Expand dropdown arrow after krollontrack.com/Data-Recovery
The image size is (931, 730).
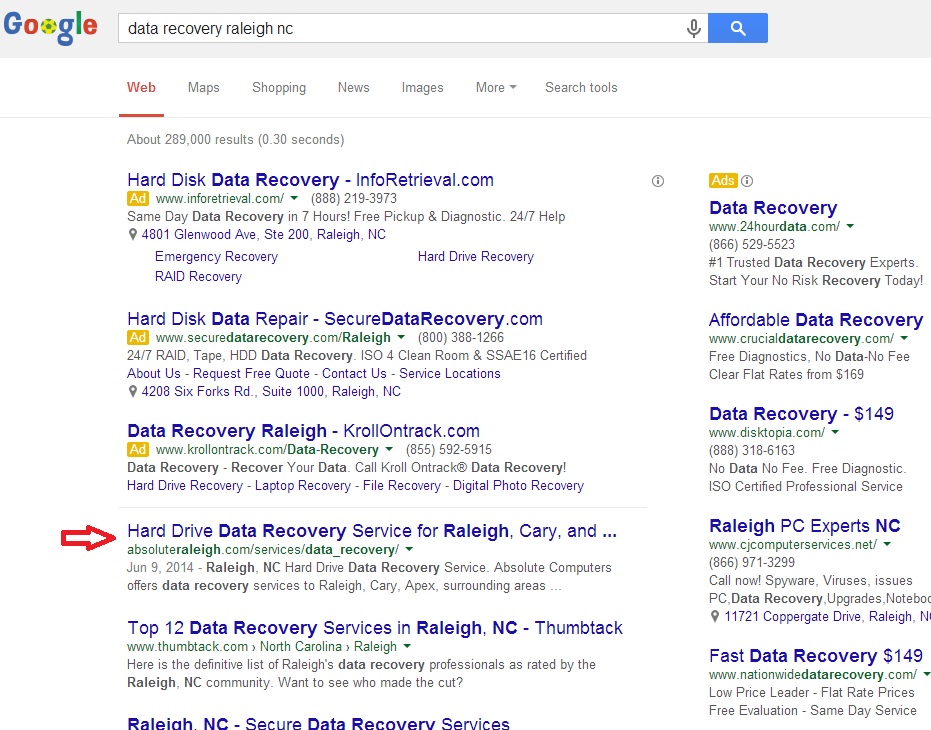pyautogui.click(x=389, y=449)
